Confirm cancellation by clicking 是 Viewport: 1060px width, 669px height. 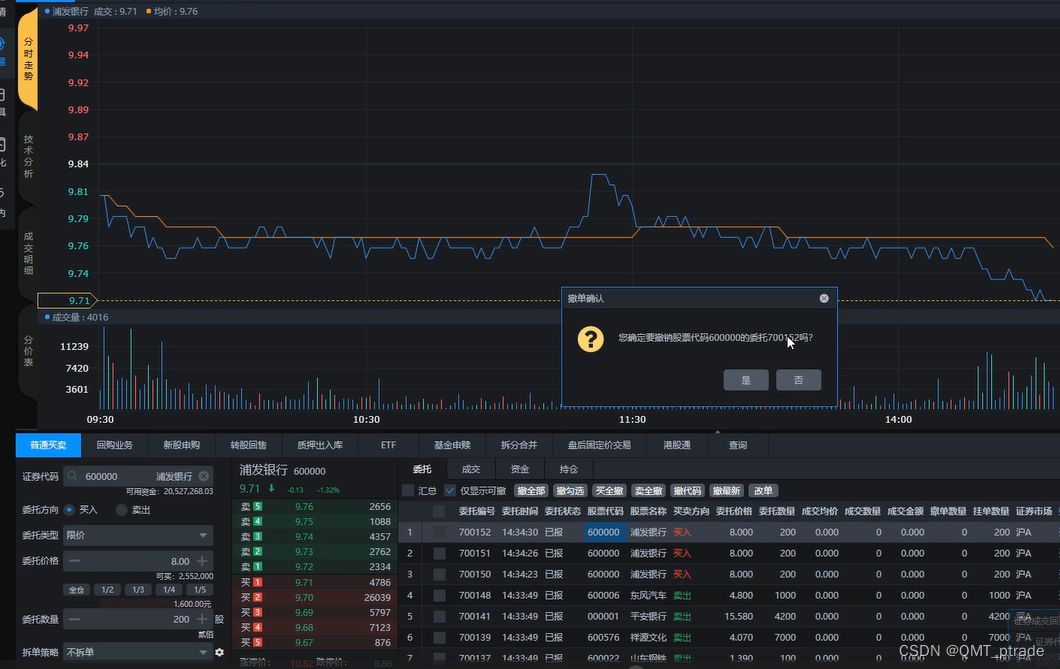coord(746,380)
